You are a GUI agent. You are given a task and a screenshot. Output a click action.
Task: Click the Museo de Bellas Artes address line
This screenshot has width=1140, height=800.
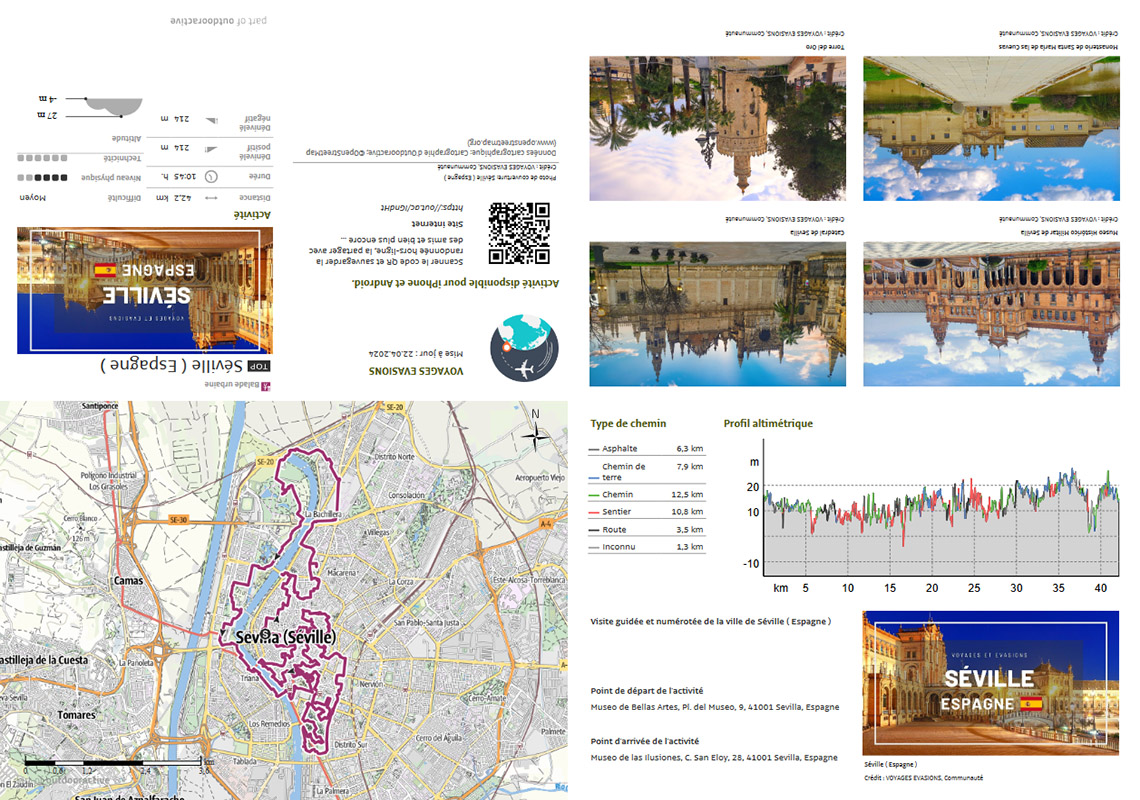[715, 707]
